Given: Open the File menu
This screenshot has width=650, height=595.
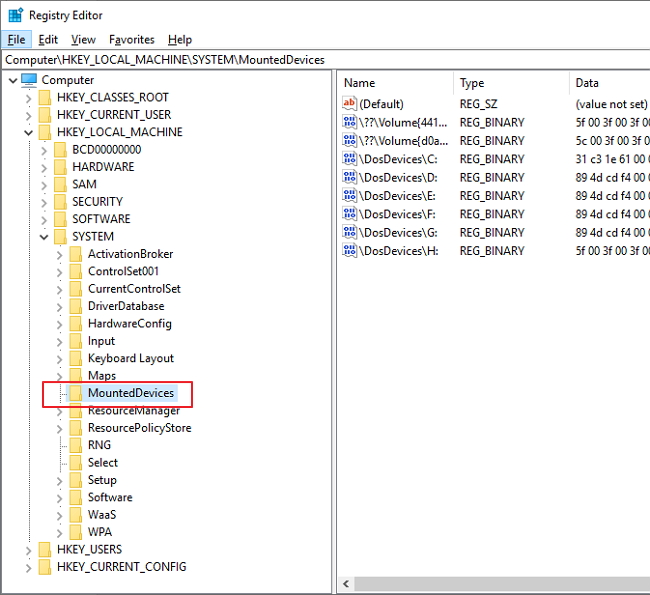Looking at the screenshot, I should pyautogui.click(x=16, y=40).
